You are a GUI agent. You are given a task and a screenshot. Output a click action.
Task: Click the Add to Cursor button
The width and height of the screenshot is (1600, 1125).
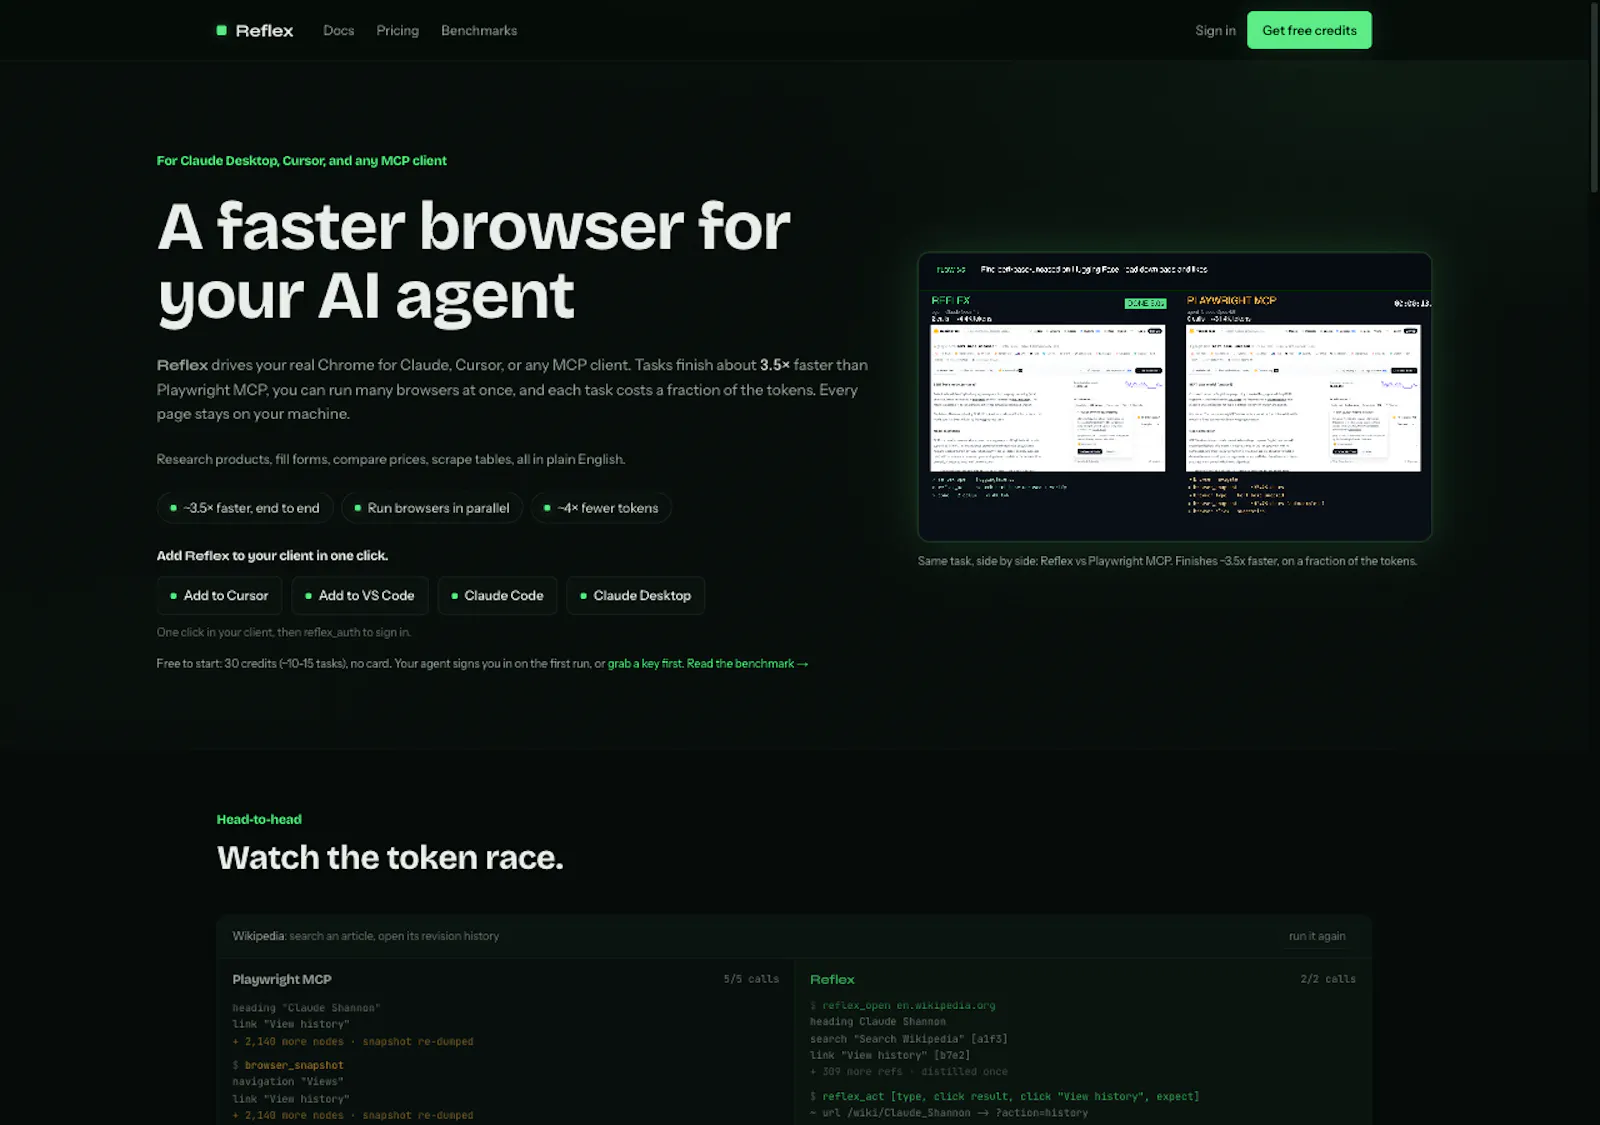point(219,596)
